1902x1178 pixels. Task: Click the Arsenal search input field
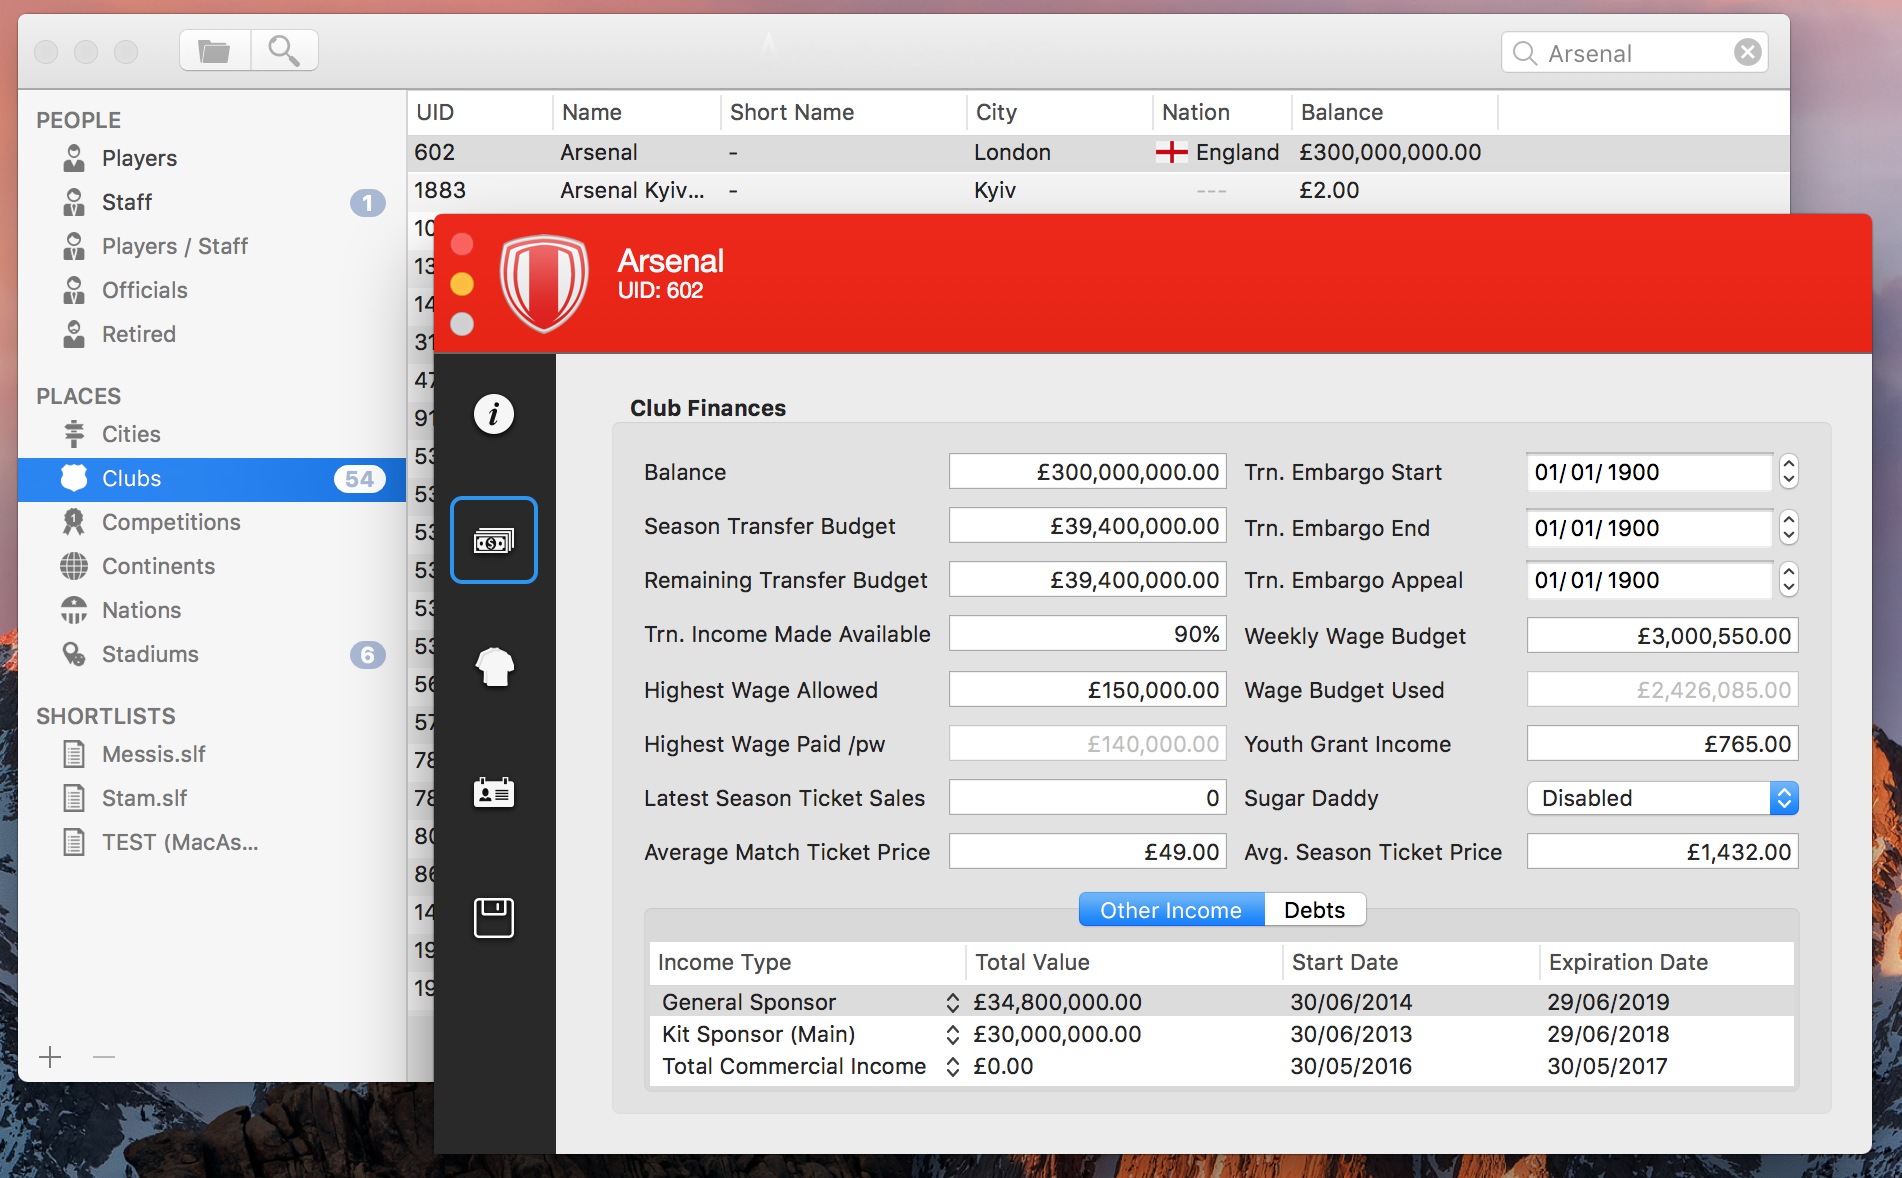tap(1634, 53)
